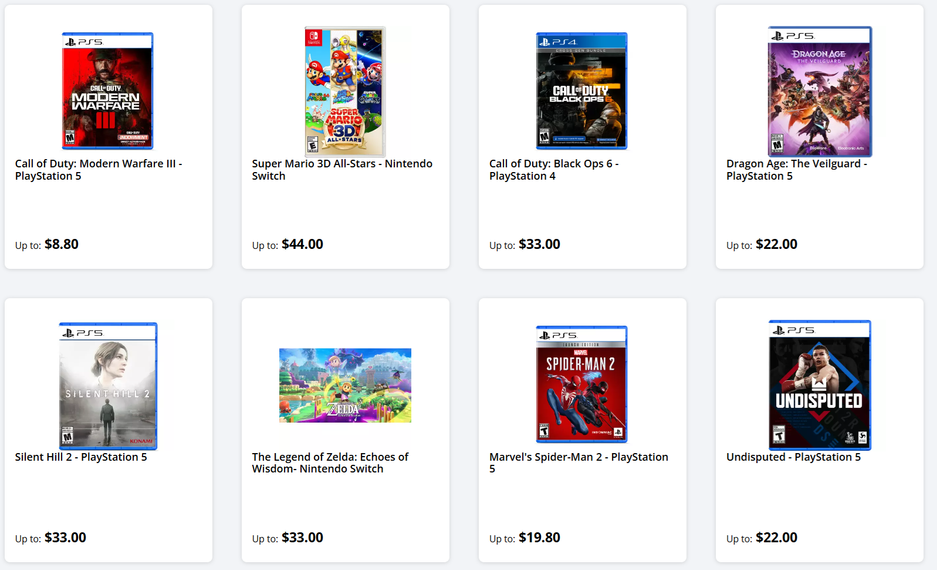Follow the Call of Duty: Black Ops 6 title link
937x570 pixels.
[554, 170]
